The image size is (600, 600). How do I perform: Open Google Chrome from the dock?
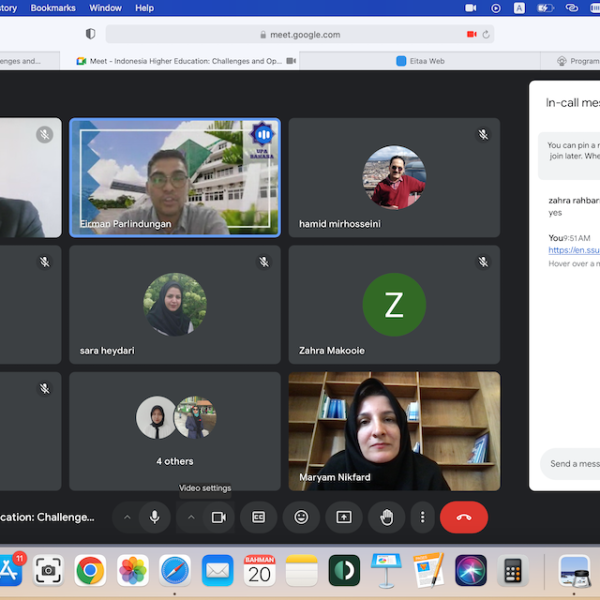(x=90, y=570)
